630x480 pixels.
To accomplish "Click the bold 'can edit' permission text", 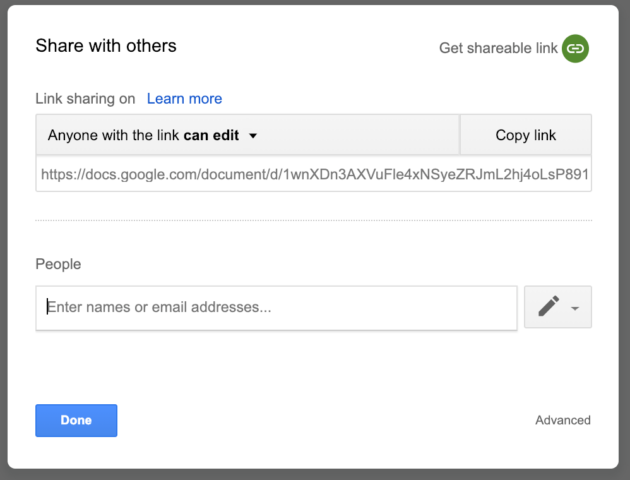I will 211,135.
